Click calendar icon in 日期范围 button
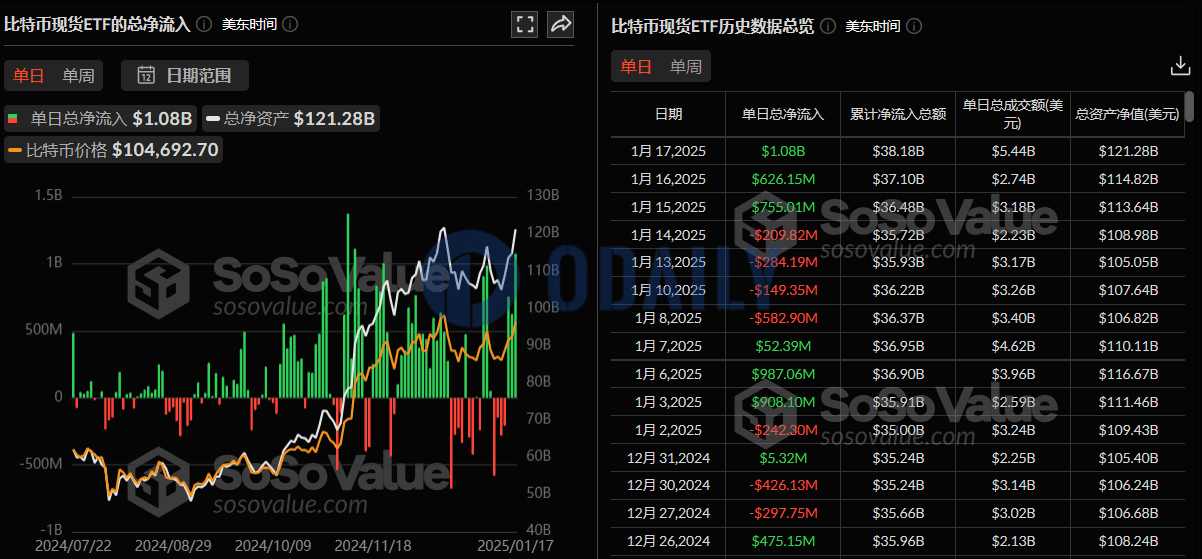This screenshot has height=559, width=1202. tap(146, 75)
